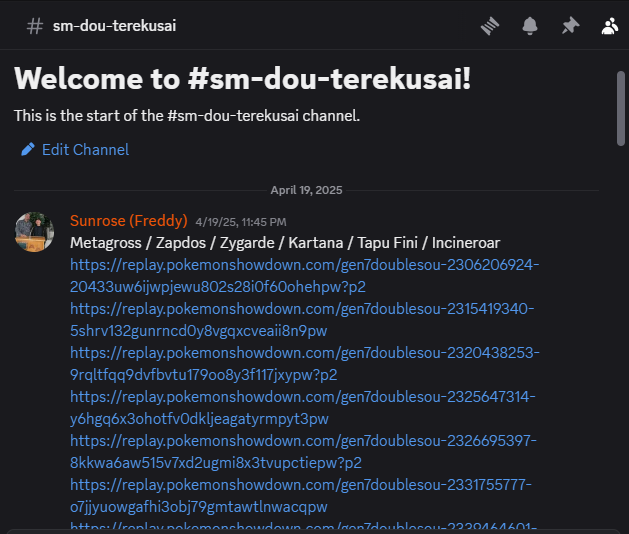Open the Threads panel icon
The image size is (629, 534).
[490, 26]
